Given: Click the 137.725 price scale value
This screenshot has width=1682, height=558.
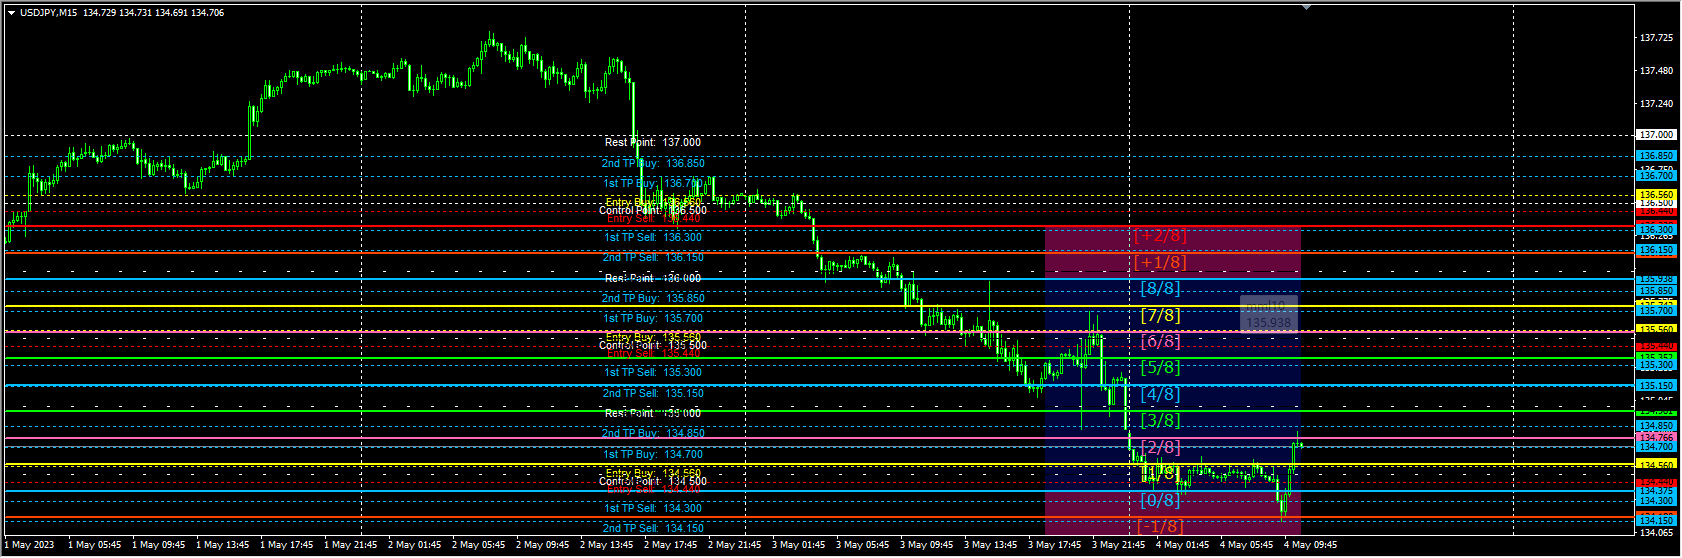Looking at the screenshot, I should tap(1656, 38).
